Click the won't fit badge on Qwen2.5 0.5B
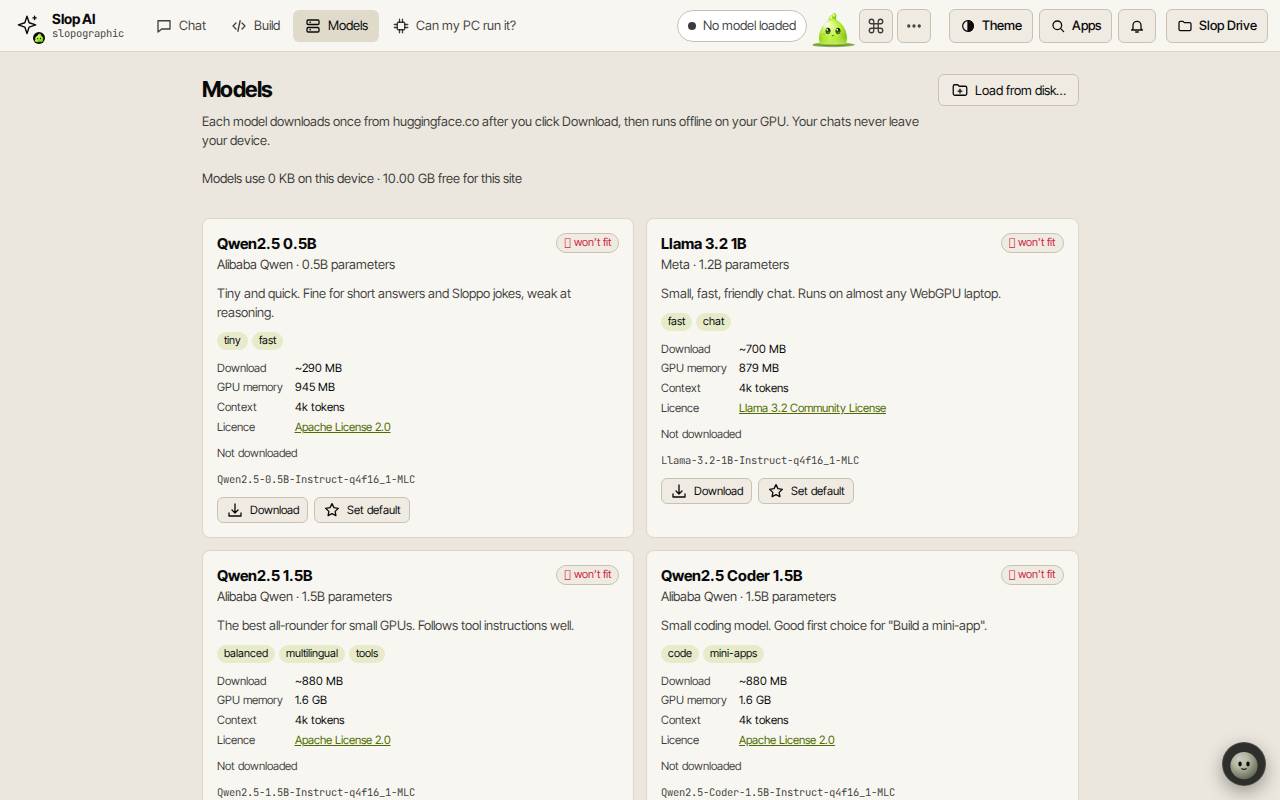 pos(588,243)
